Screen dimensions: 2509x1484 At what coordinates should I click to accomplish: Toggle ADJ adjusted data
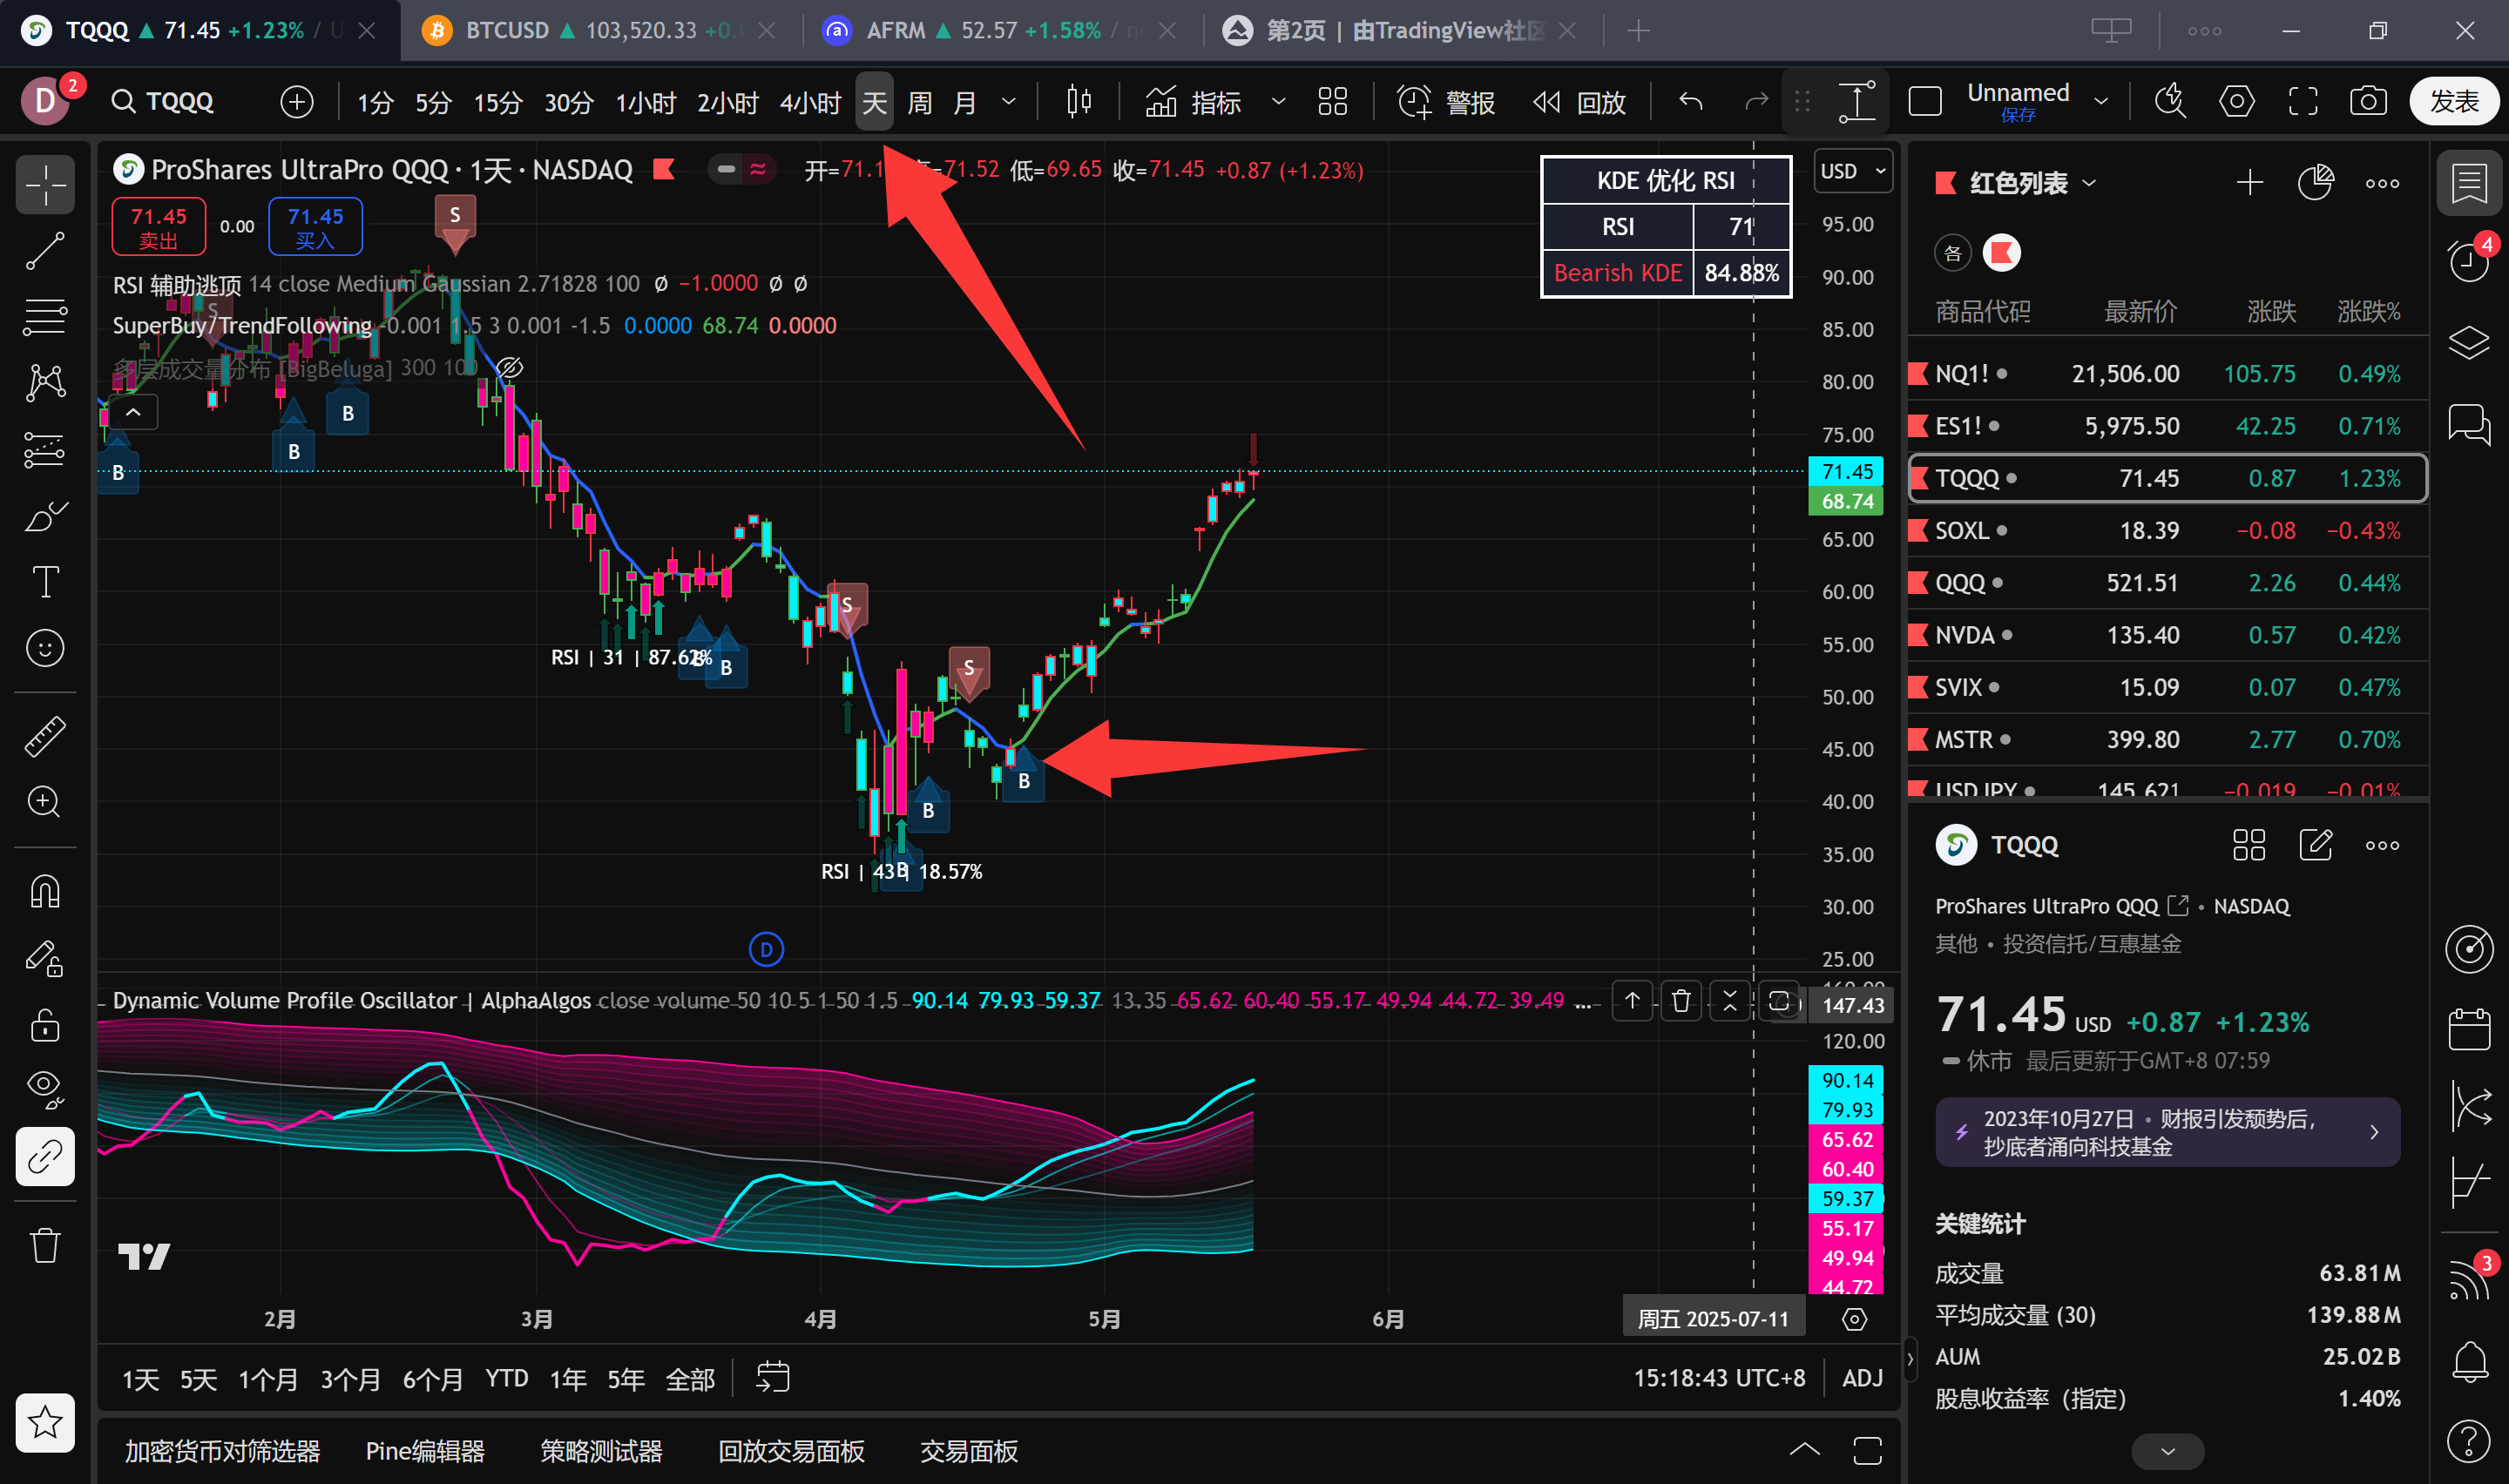tap(1863, 1378)
